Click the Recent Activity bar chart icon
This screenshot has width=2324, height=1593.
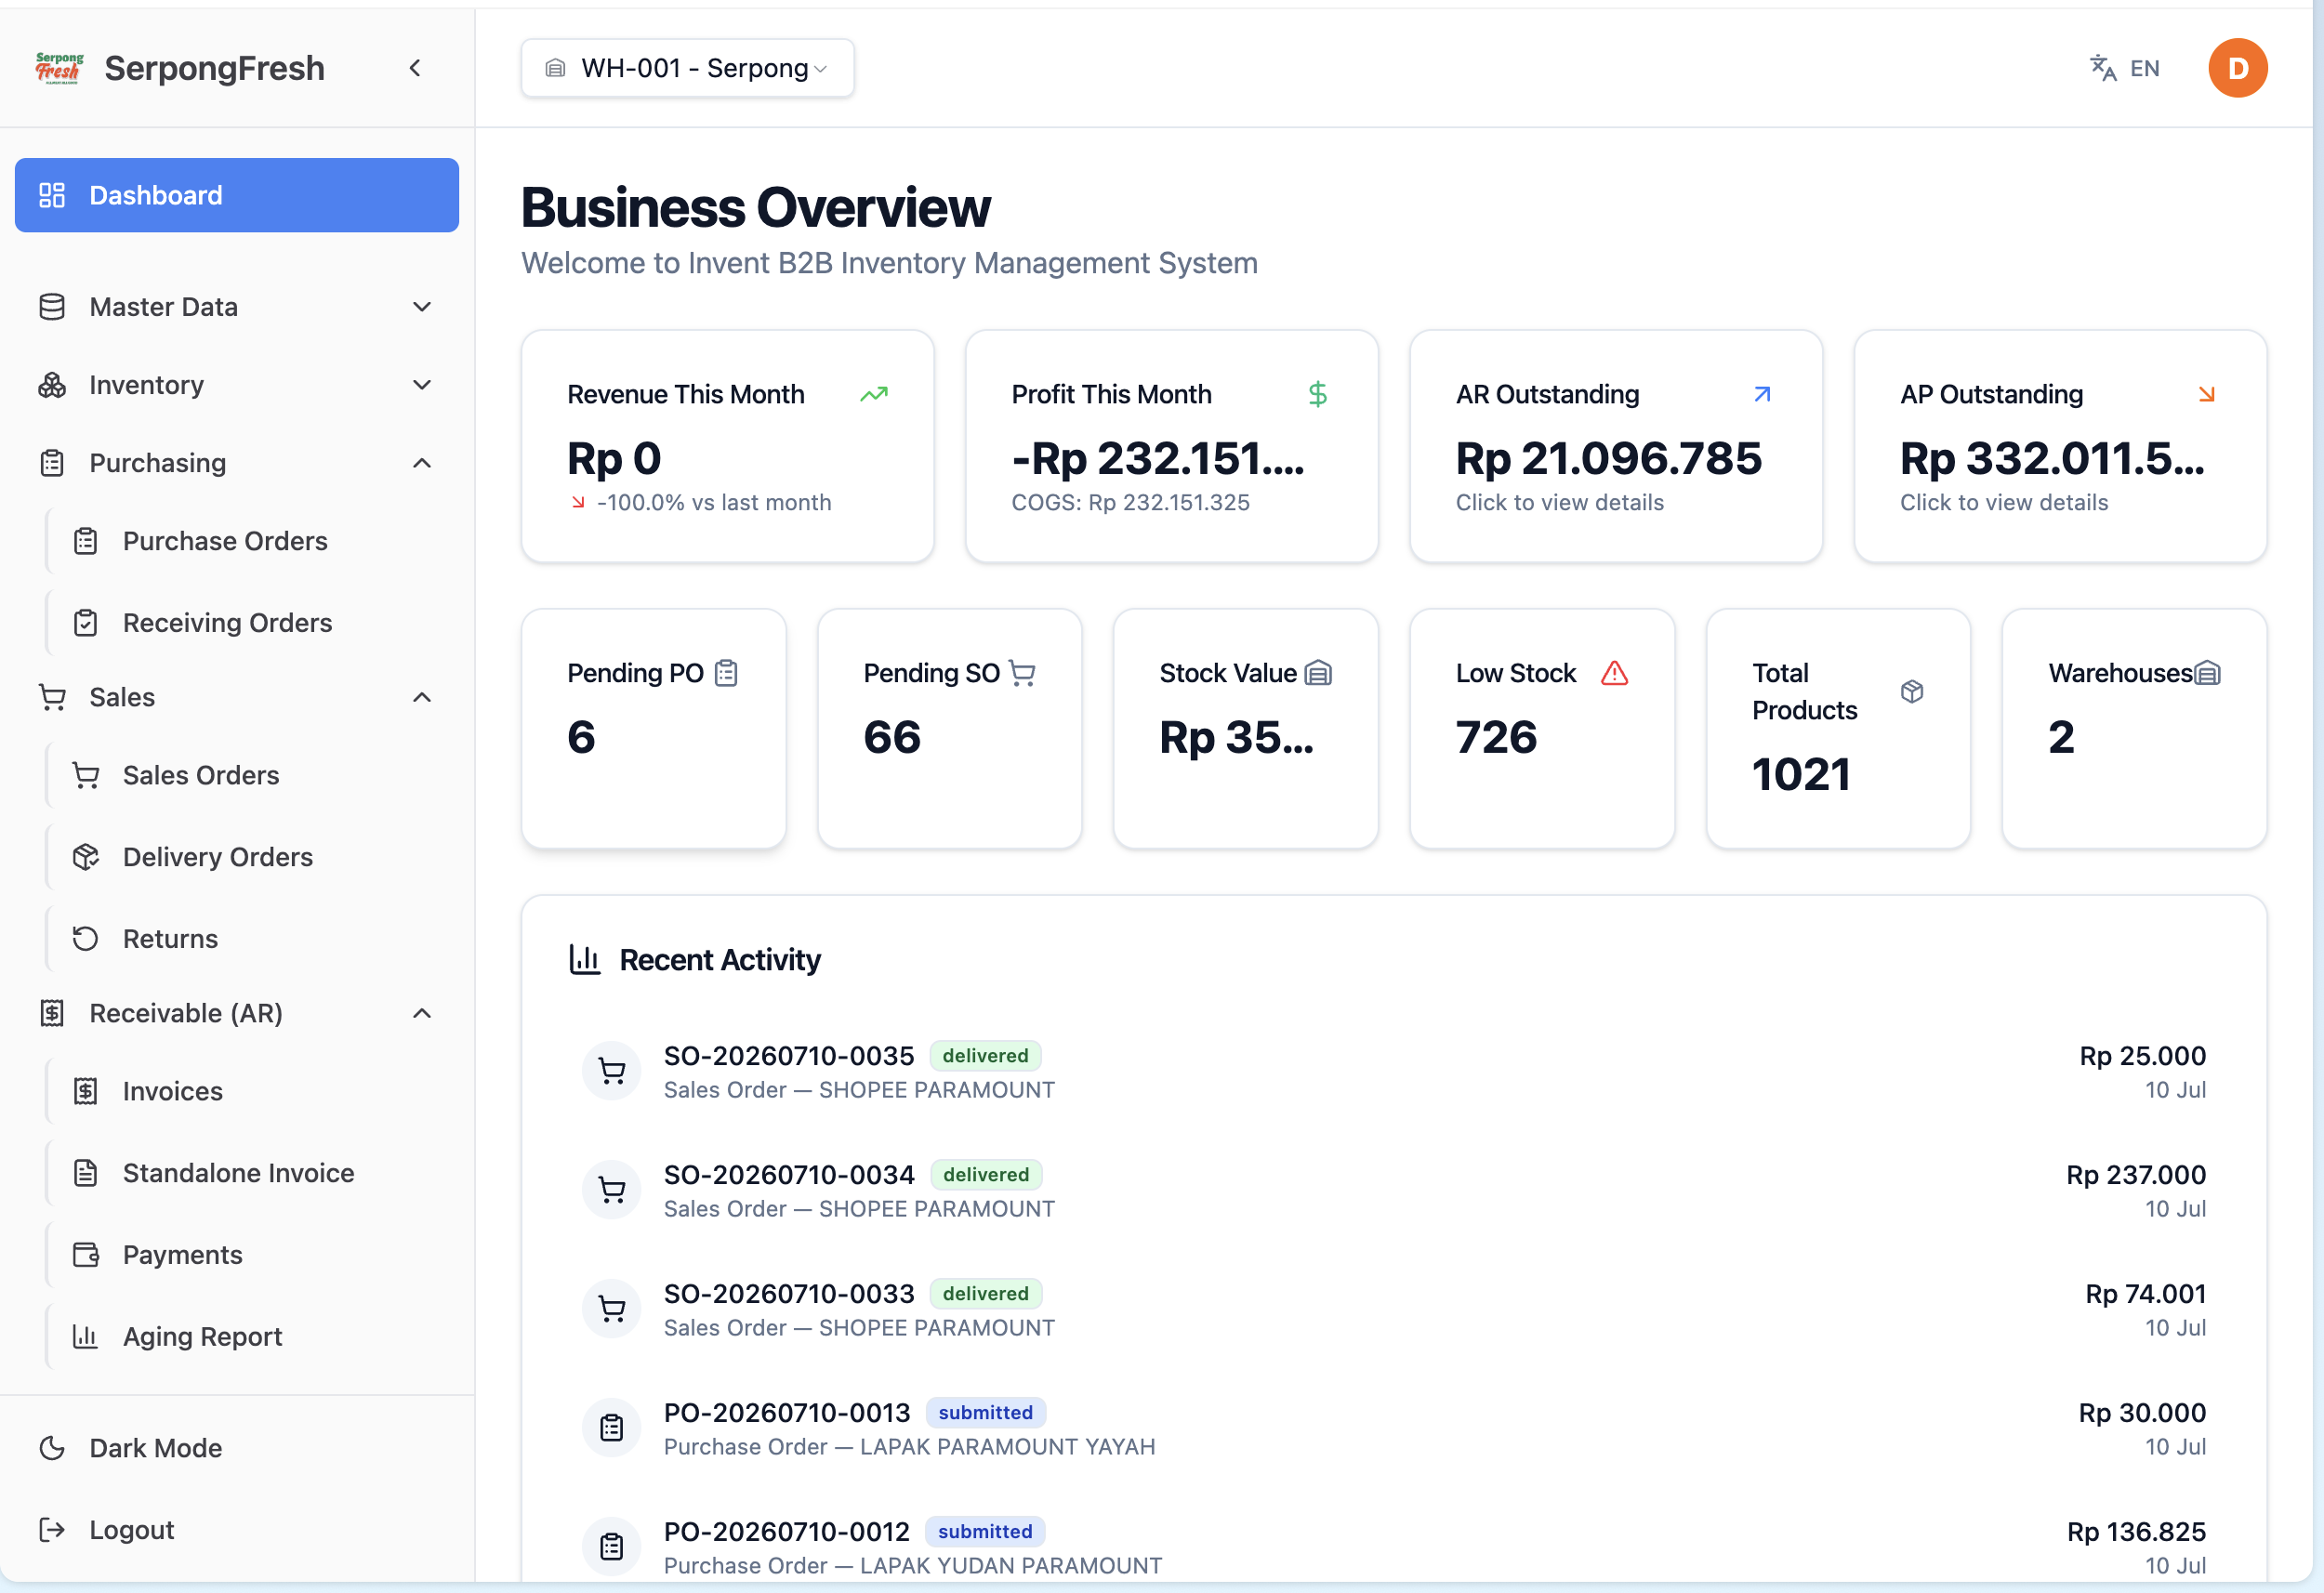pyautogui.click(x=584, y=959)
